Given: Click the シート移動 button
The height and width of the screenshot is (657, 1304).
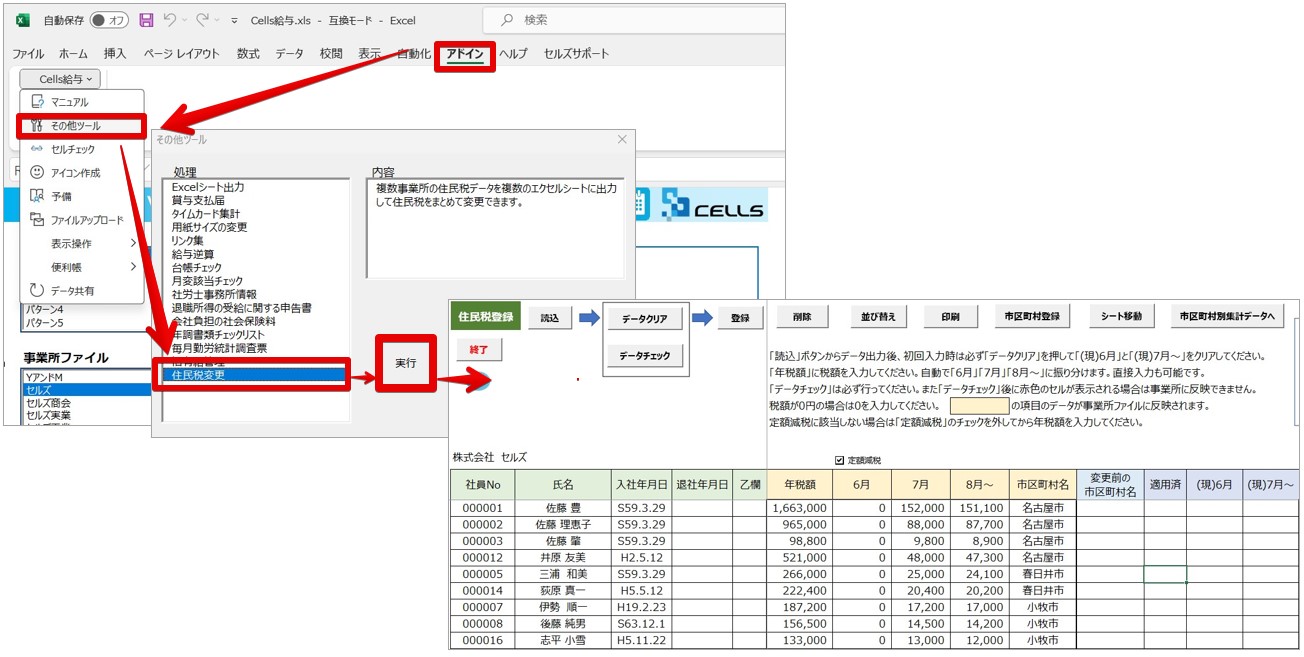Looking at the screenshot, I should (x=1122, y=317).
